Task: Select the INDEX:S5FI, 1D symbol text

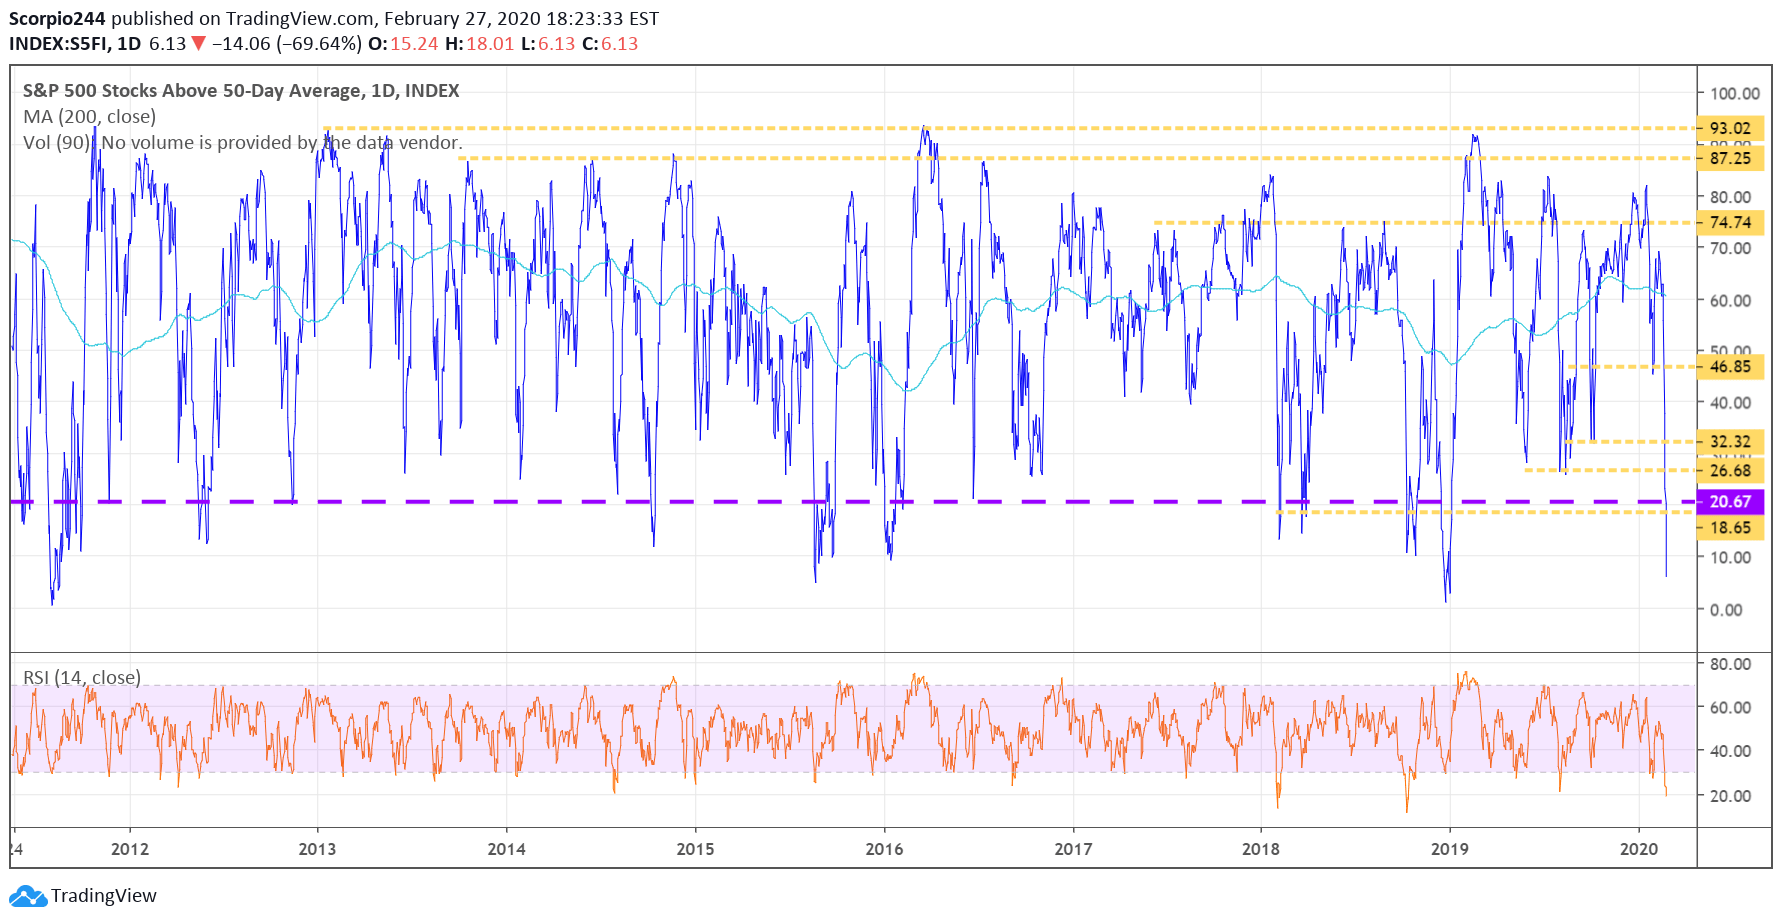Action: 75,44
